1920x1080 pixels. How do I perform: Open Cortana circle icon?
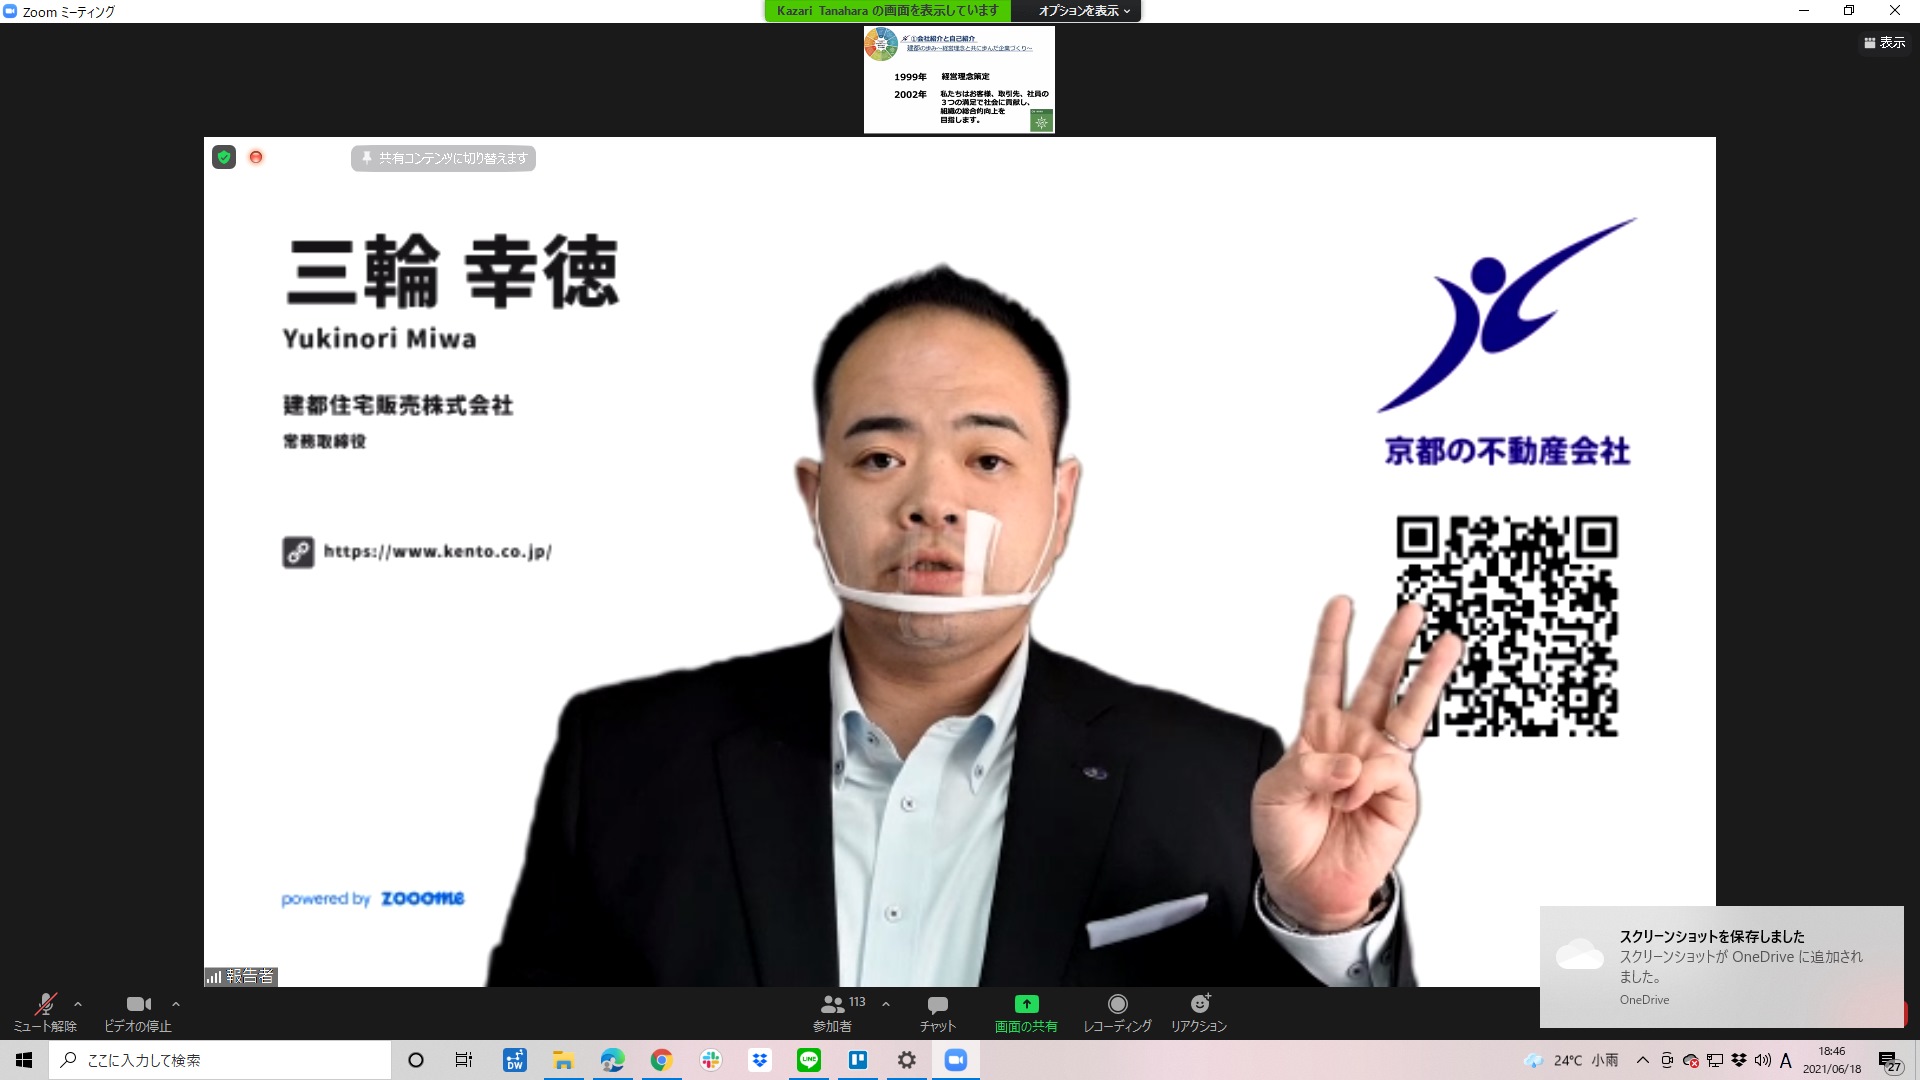(x=416, y=1060)
